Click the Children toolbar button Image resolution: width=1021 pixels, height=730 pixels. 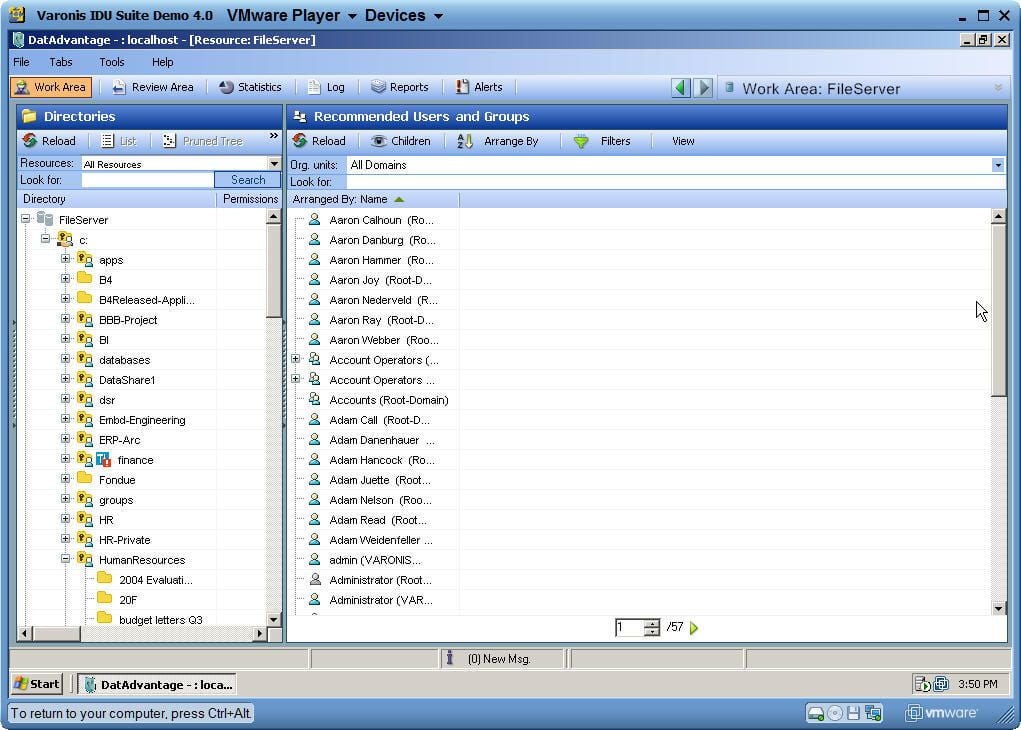click(x=400, y=141)
